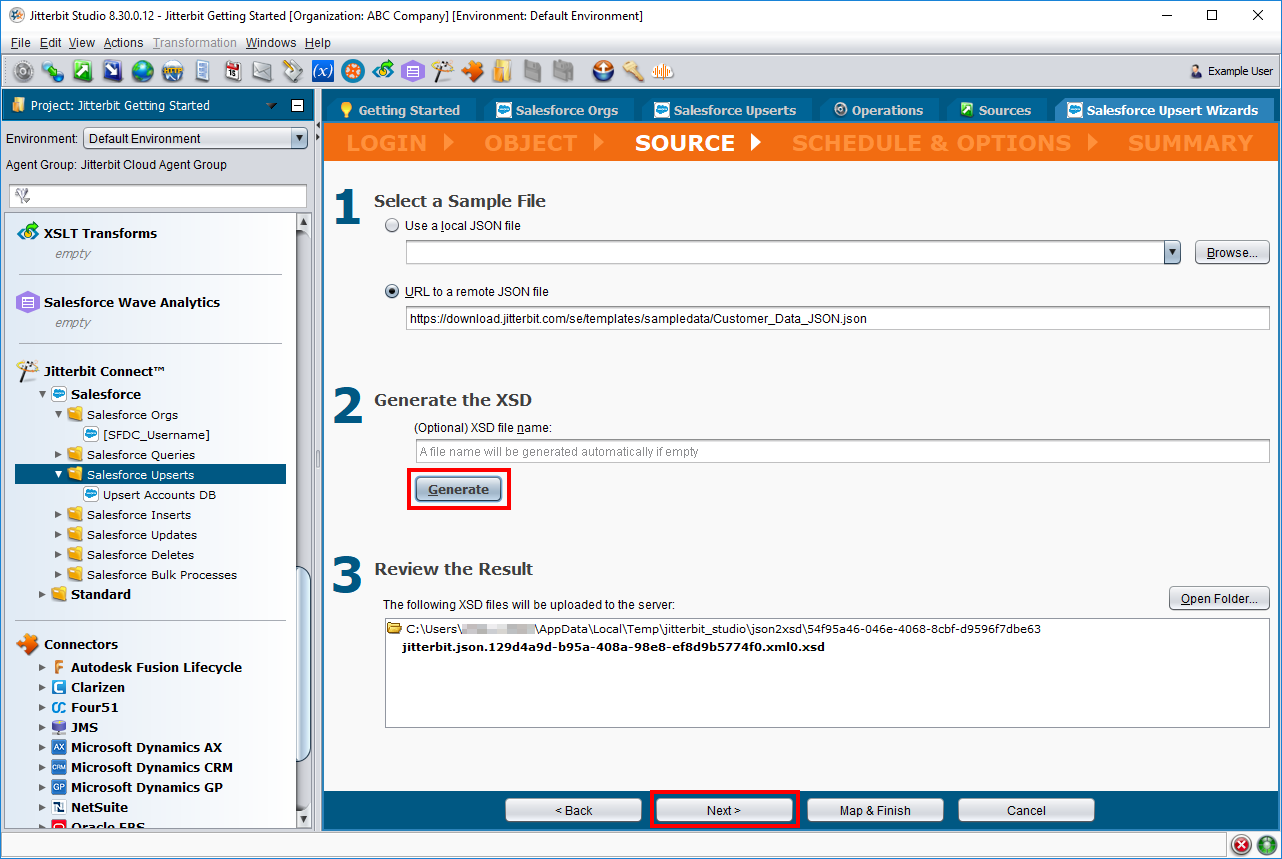Click the globe web service toolbar icon
Screen dimensions: 1282x859
142,71
